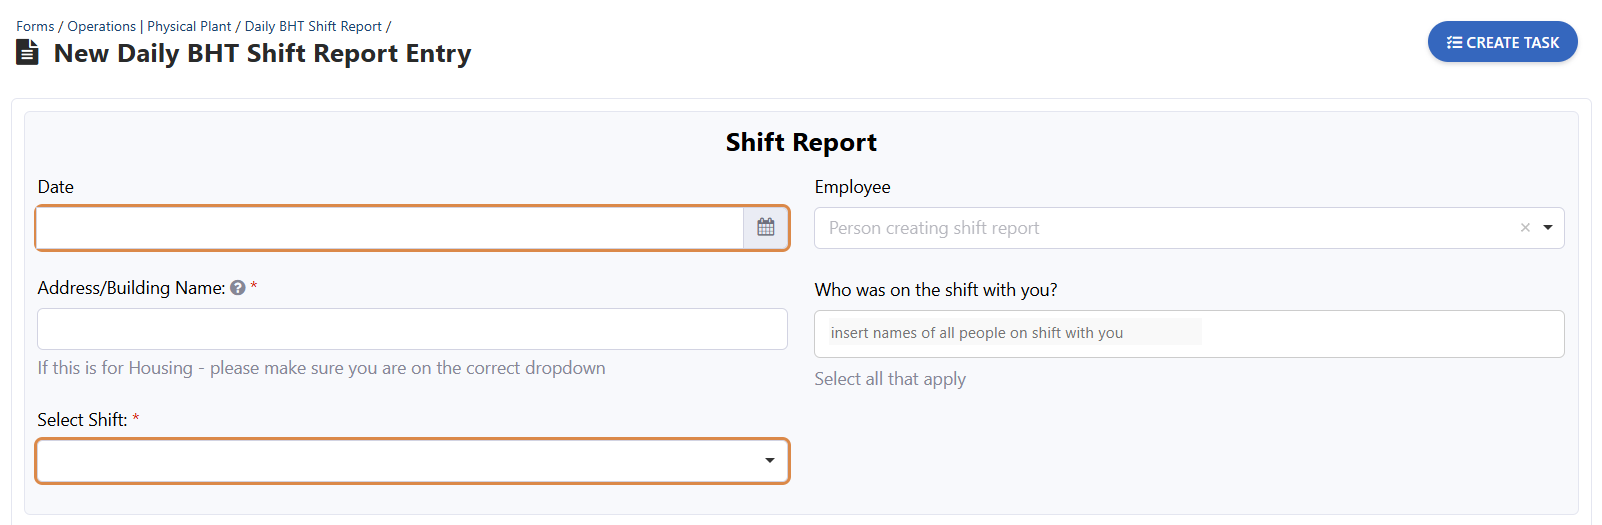Clear the Employee selection with the x icon

pos(1525,228)
